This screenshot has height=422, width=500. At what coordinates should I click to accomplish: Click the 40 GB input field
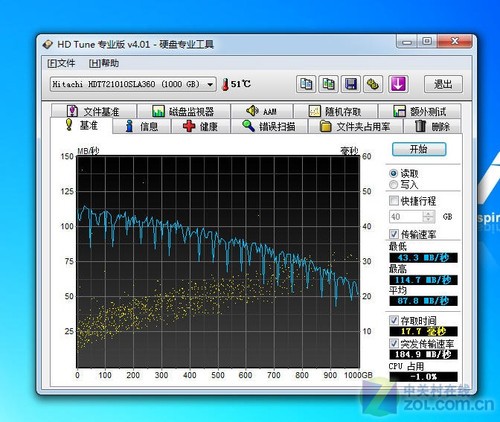tap(406, 217)
